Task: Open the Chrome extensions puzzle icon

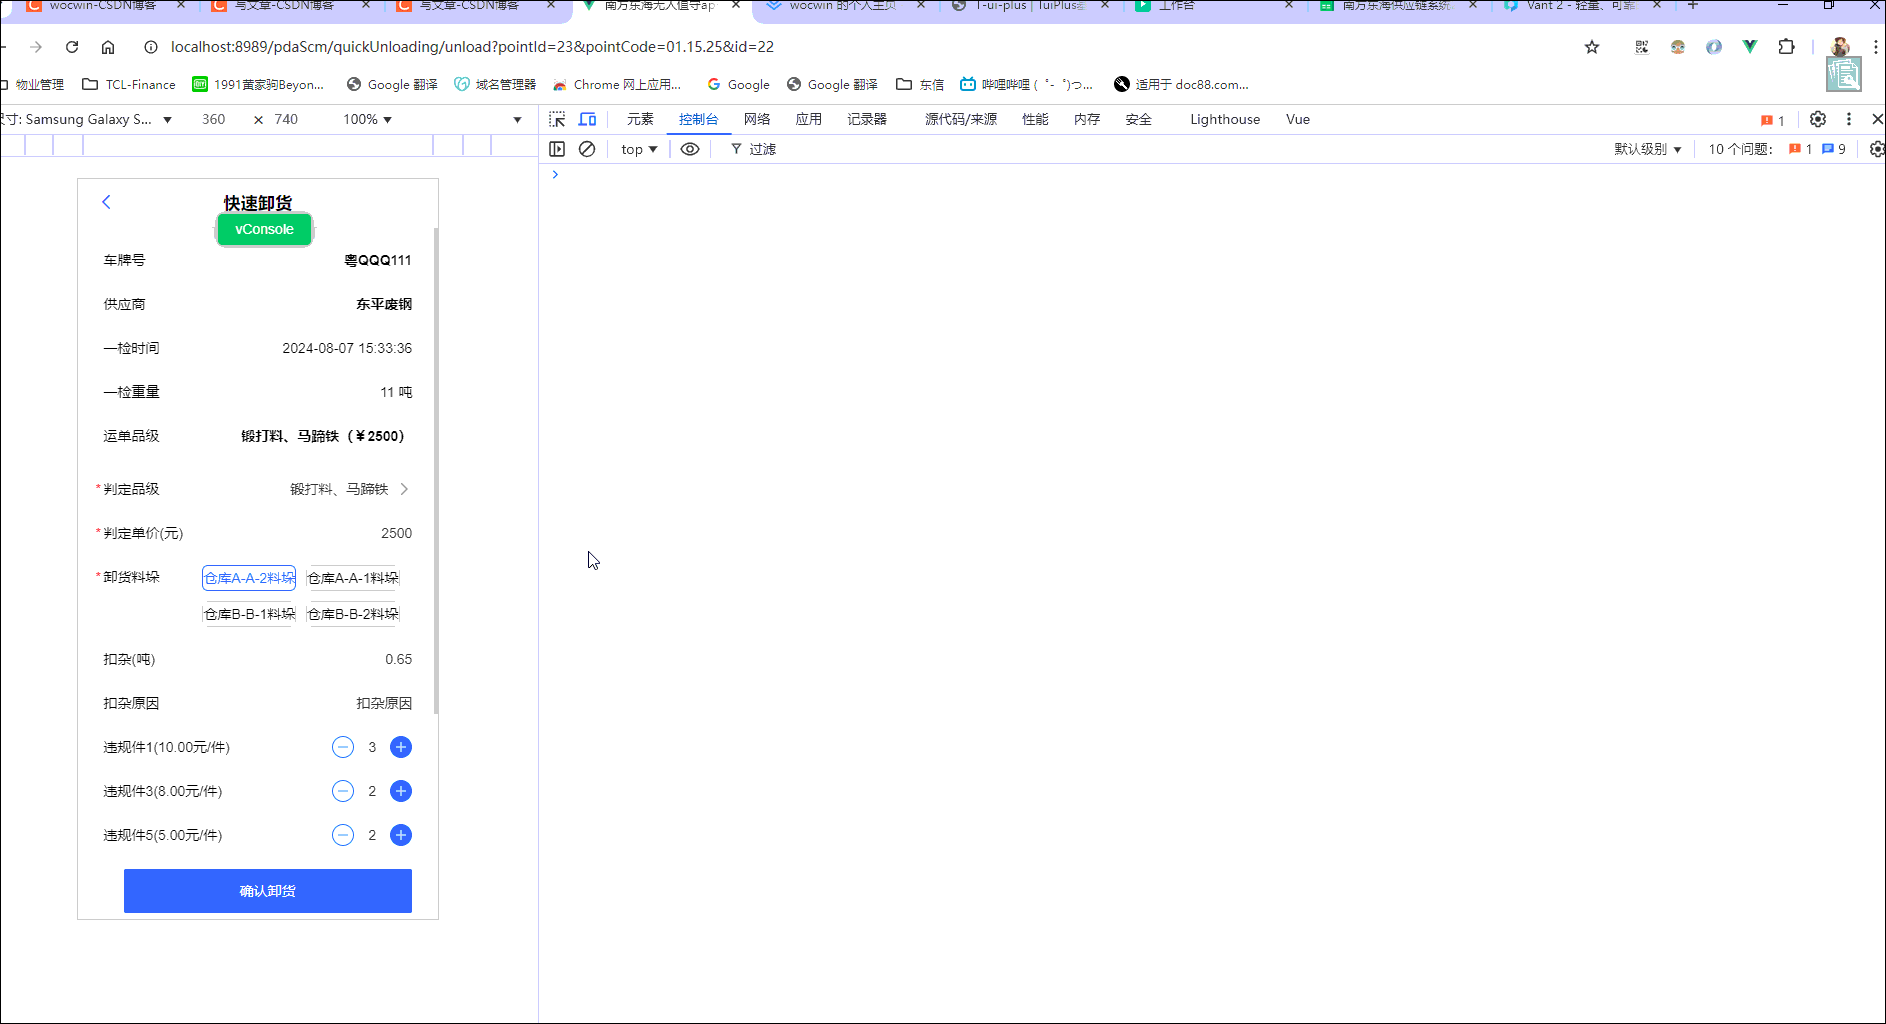Action: 1786,47
